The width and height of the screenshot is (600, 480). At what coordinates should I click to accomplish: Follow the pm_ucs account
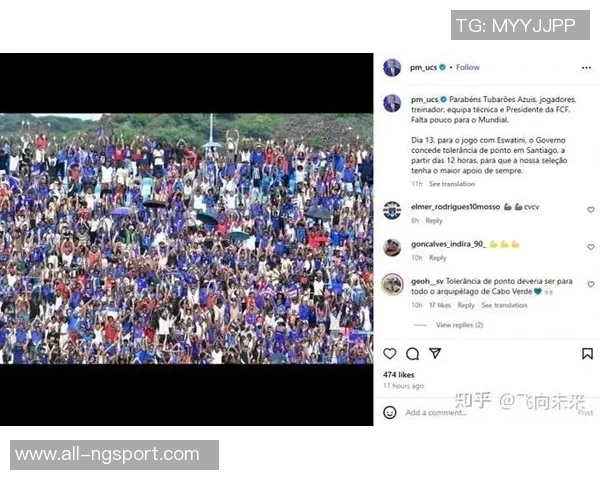point(468,67)
